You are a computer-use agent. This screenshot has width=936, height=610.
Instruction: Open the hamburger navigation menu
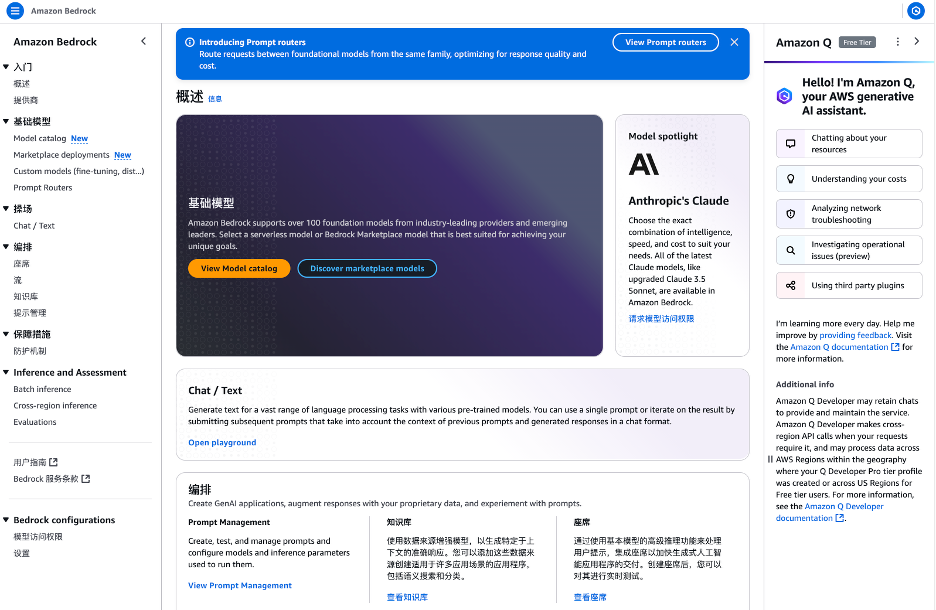15,11
